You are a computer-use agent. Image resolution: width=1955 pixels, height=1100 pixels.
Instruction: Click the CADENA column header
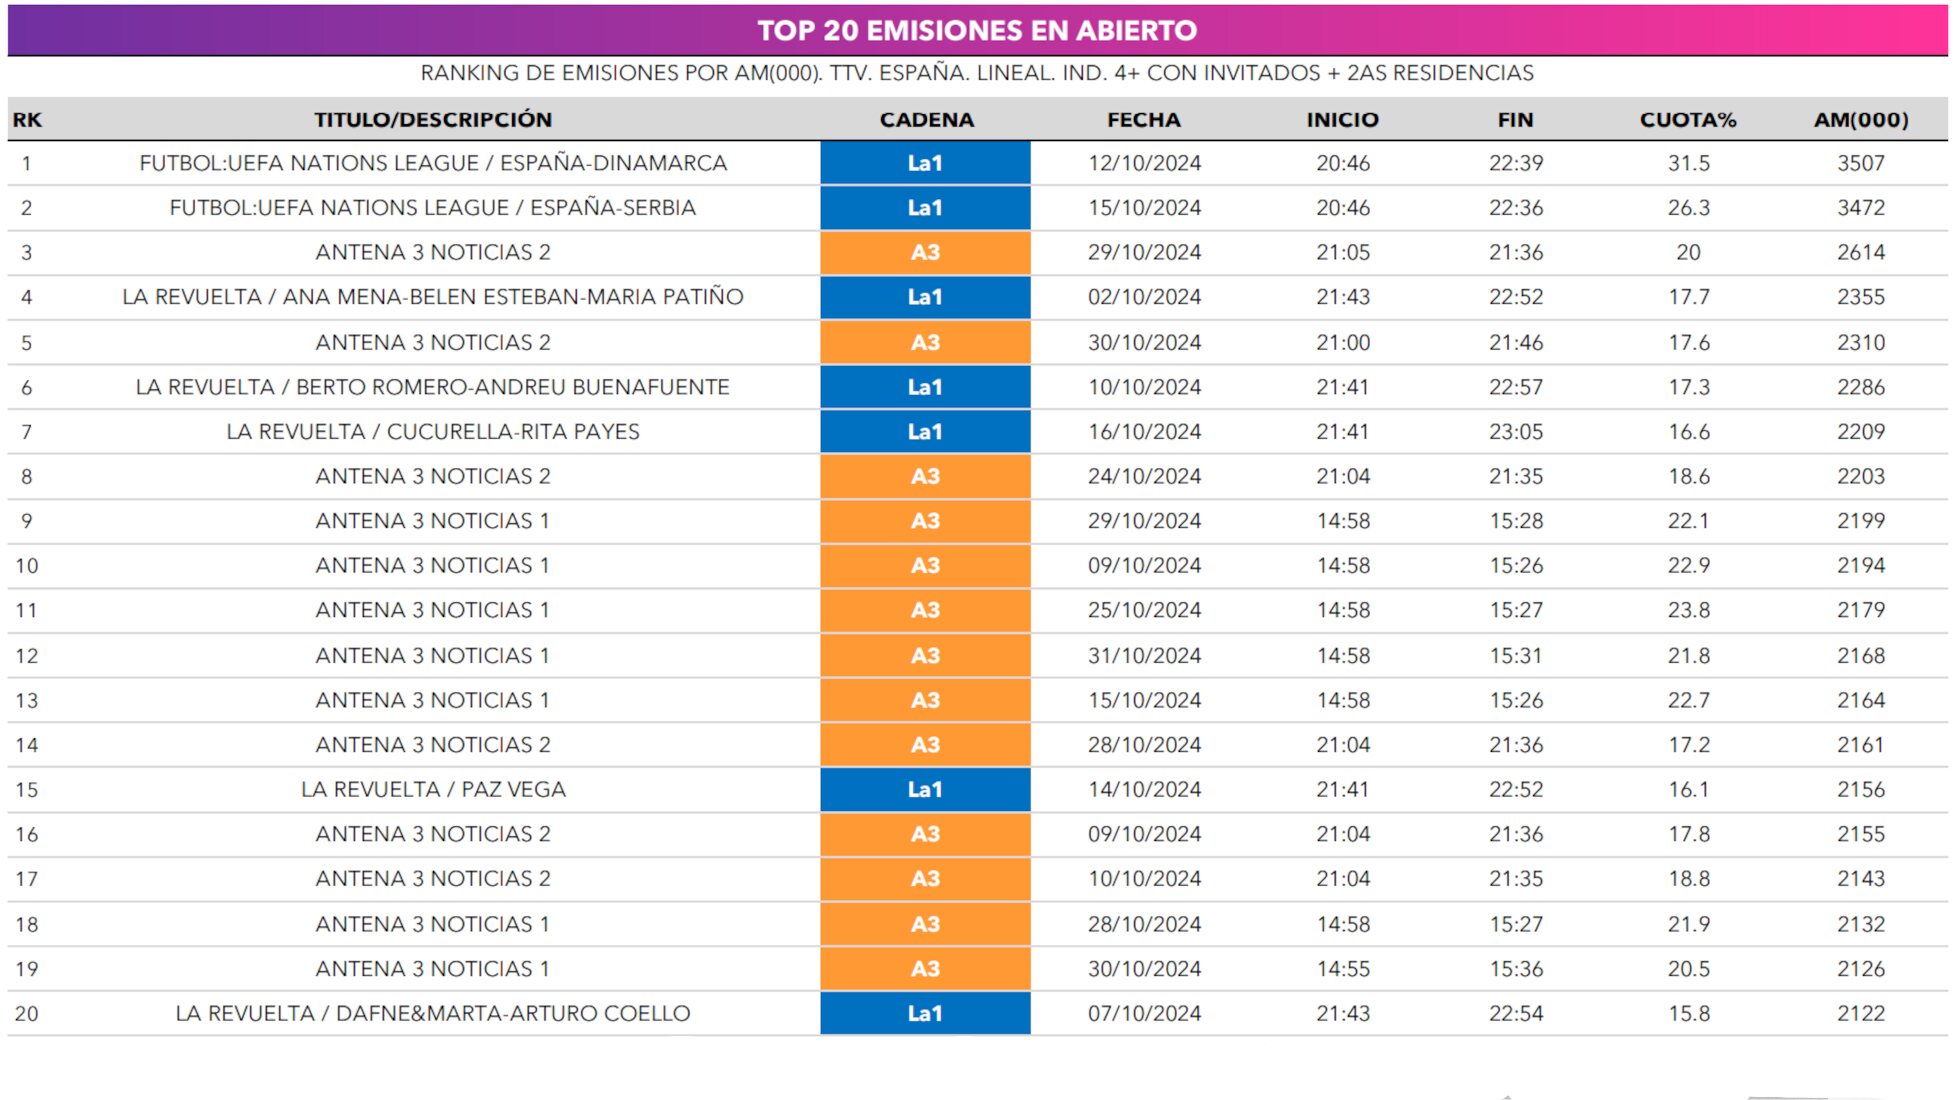[x=926, y=120]
